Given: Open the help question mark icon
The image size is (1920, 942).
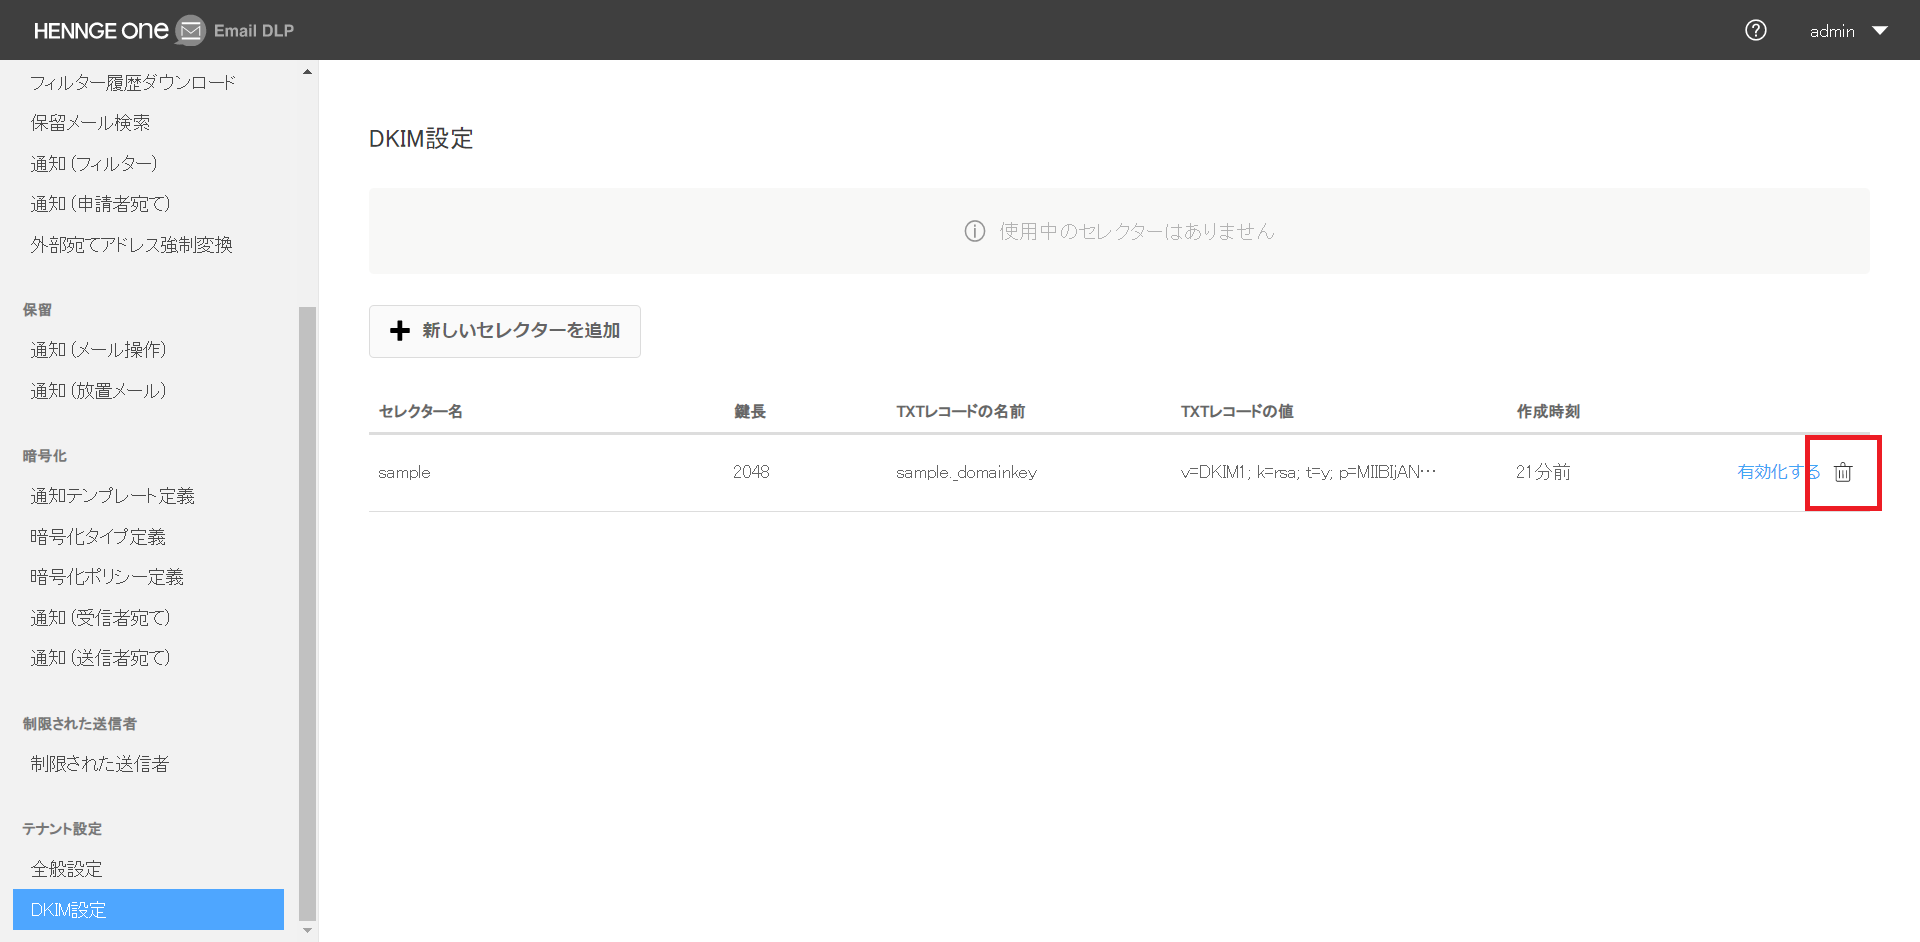Looking at the screenshot, I should 1755,31.
